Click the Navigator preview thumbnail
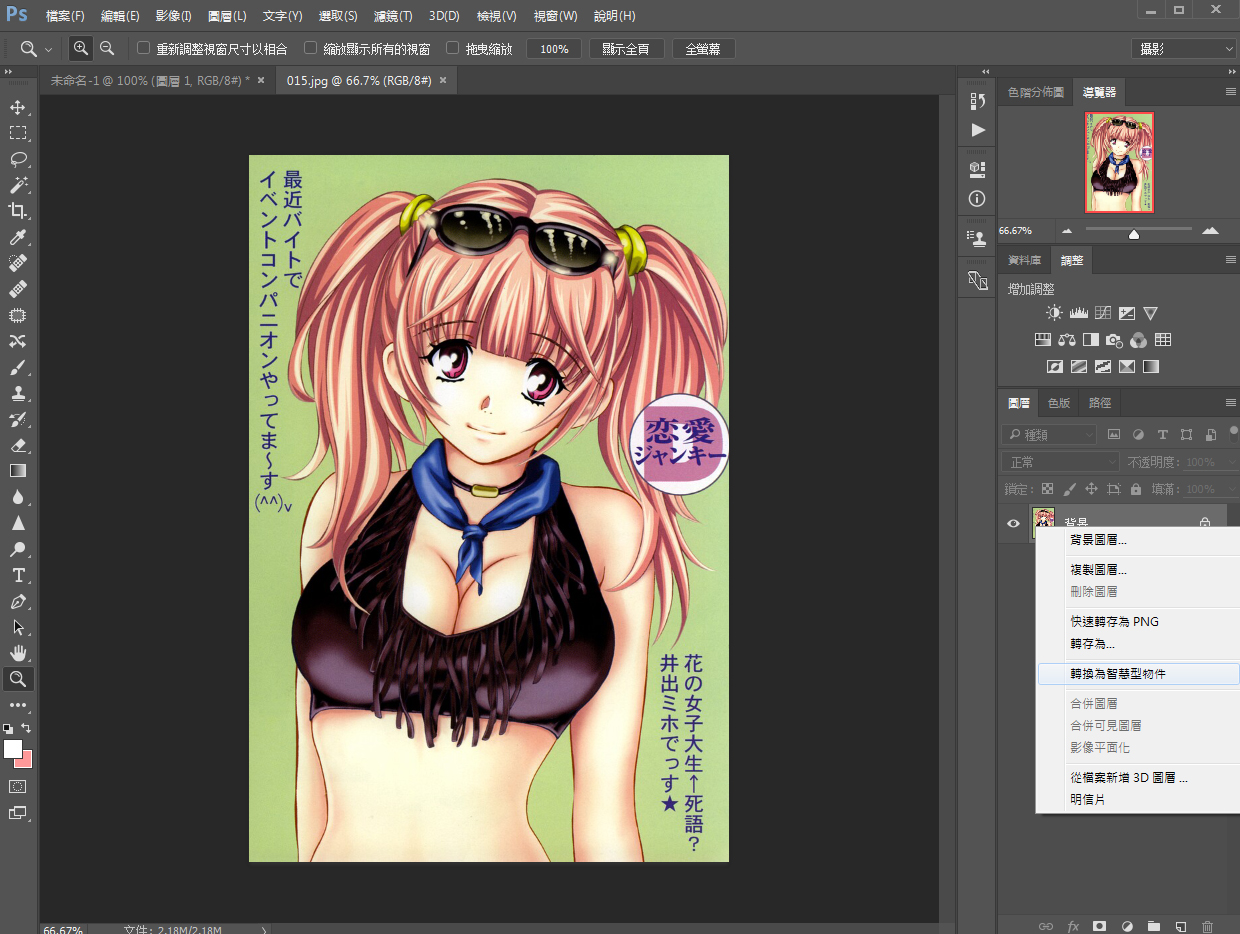 click(x=1120, y=162)
